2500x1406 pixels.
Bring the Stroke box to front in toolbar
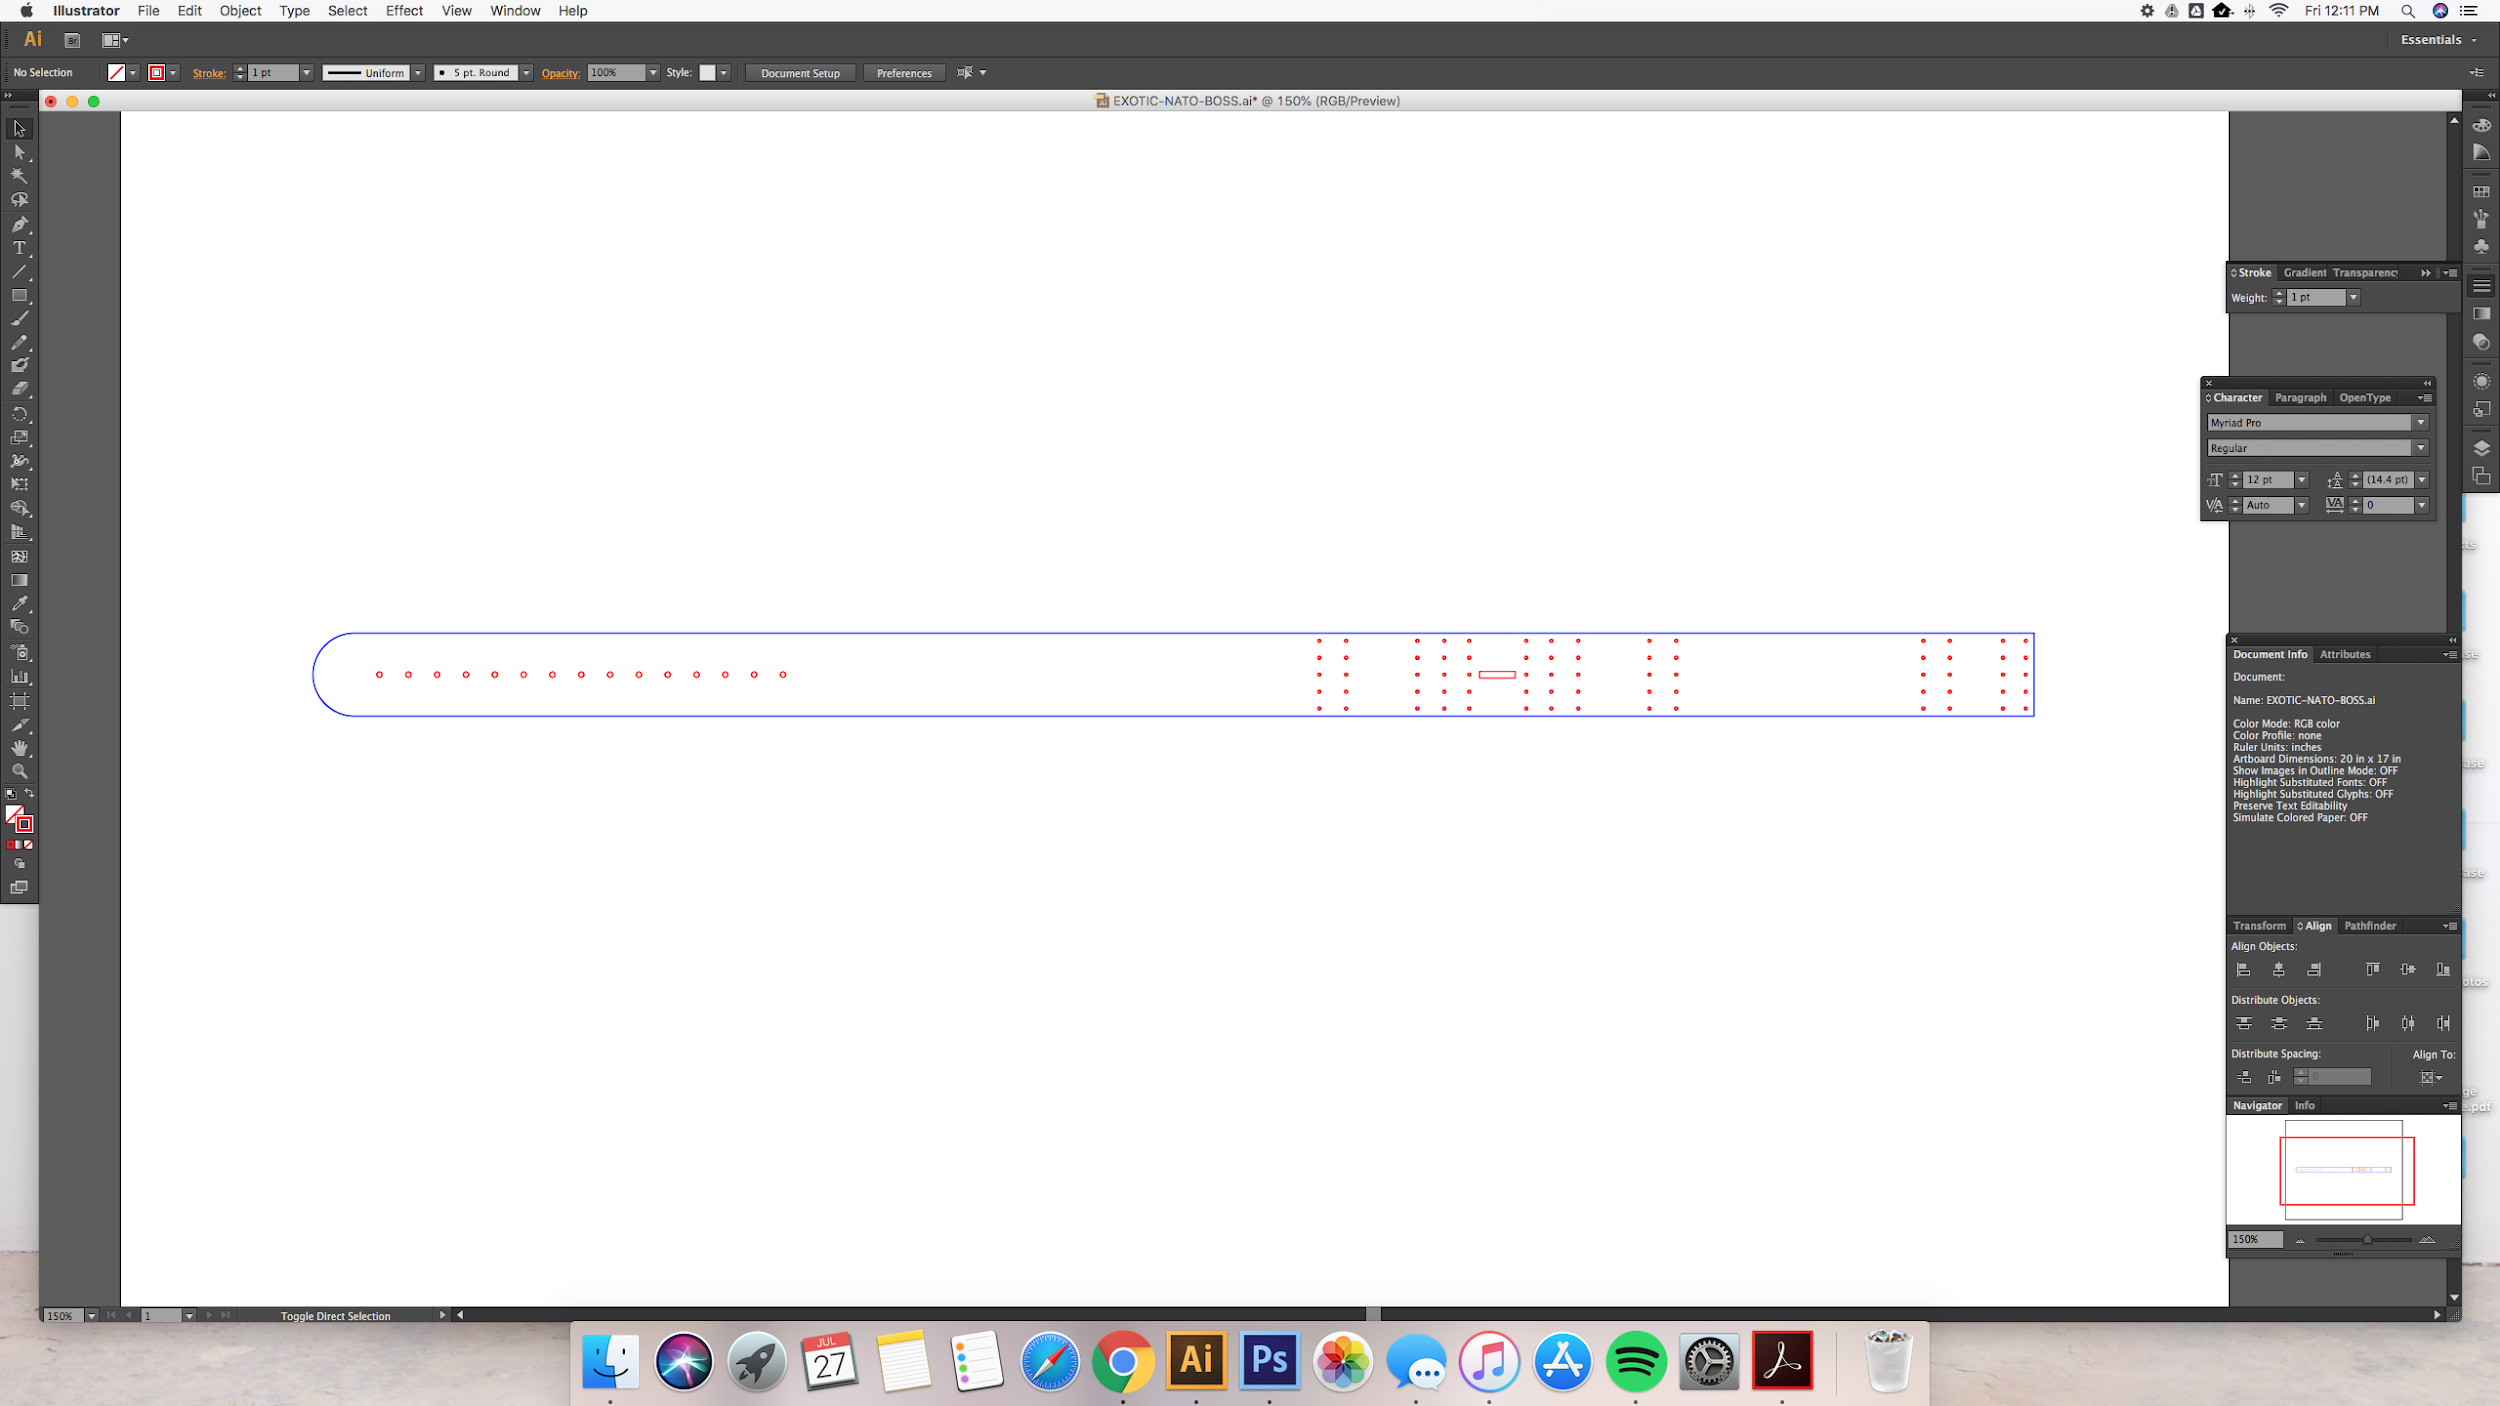26,825
